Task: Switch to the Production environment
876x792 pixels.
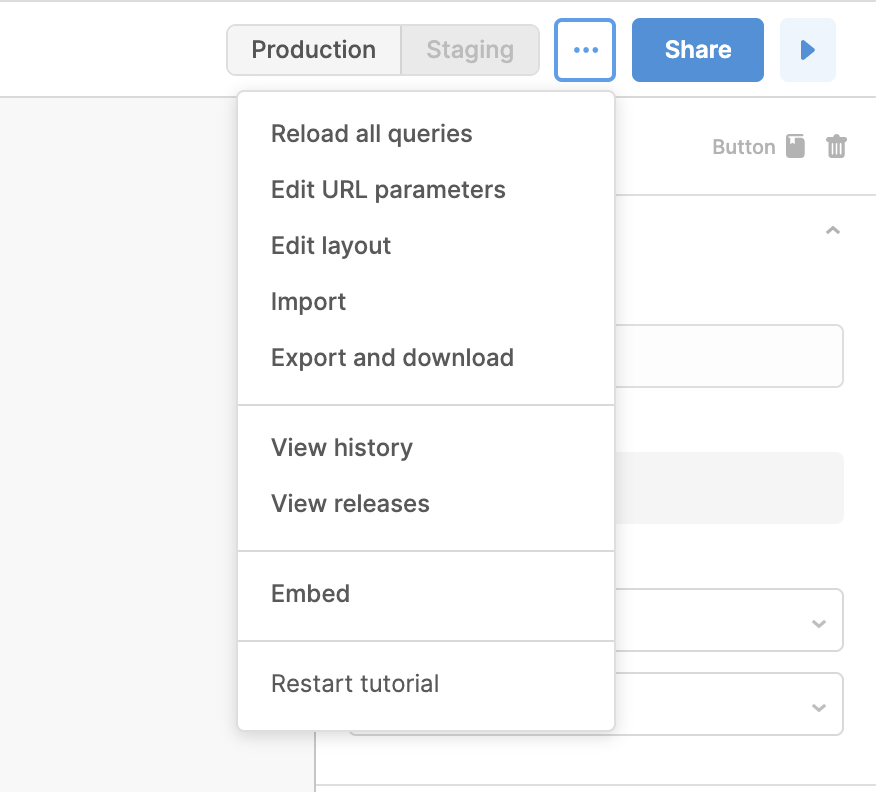Action: coord(314,50)
